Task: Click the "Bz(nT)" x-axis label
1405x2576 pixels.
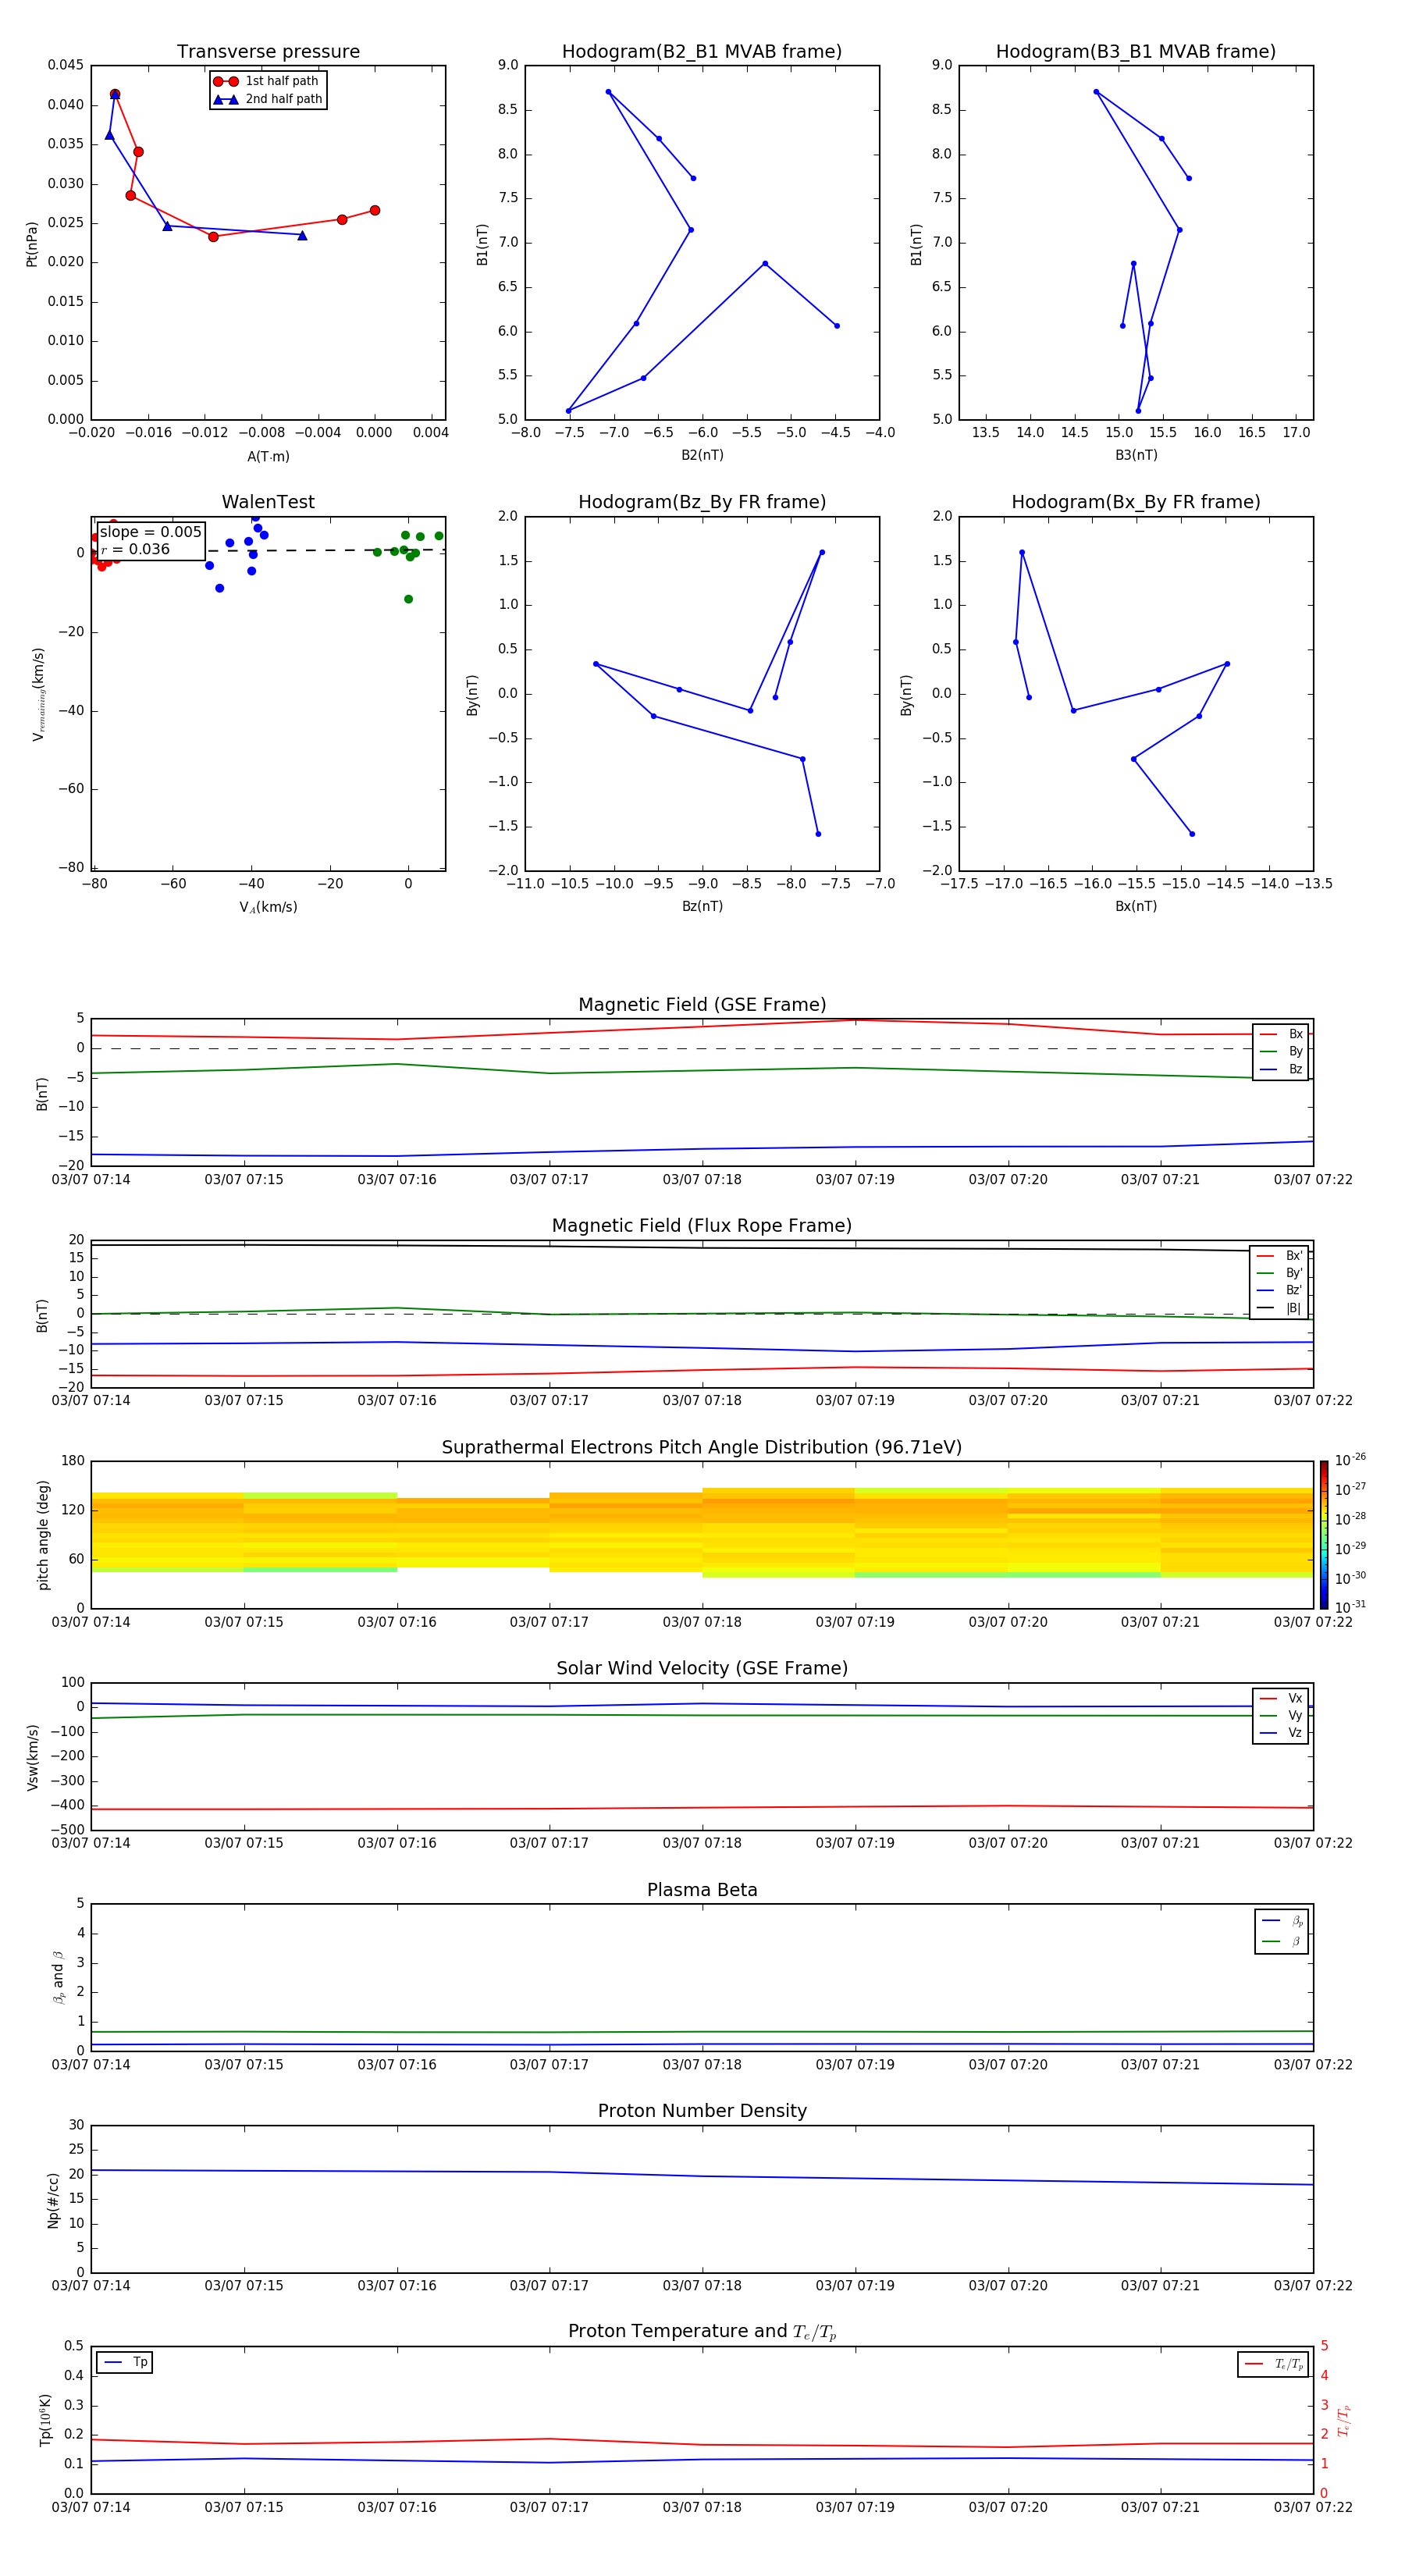Action: tap(702, 906)
